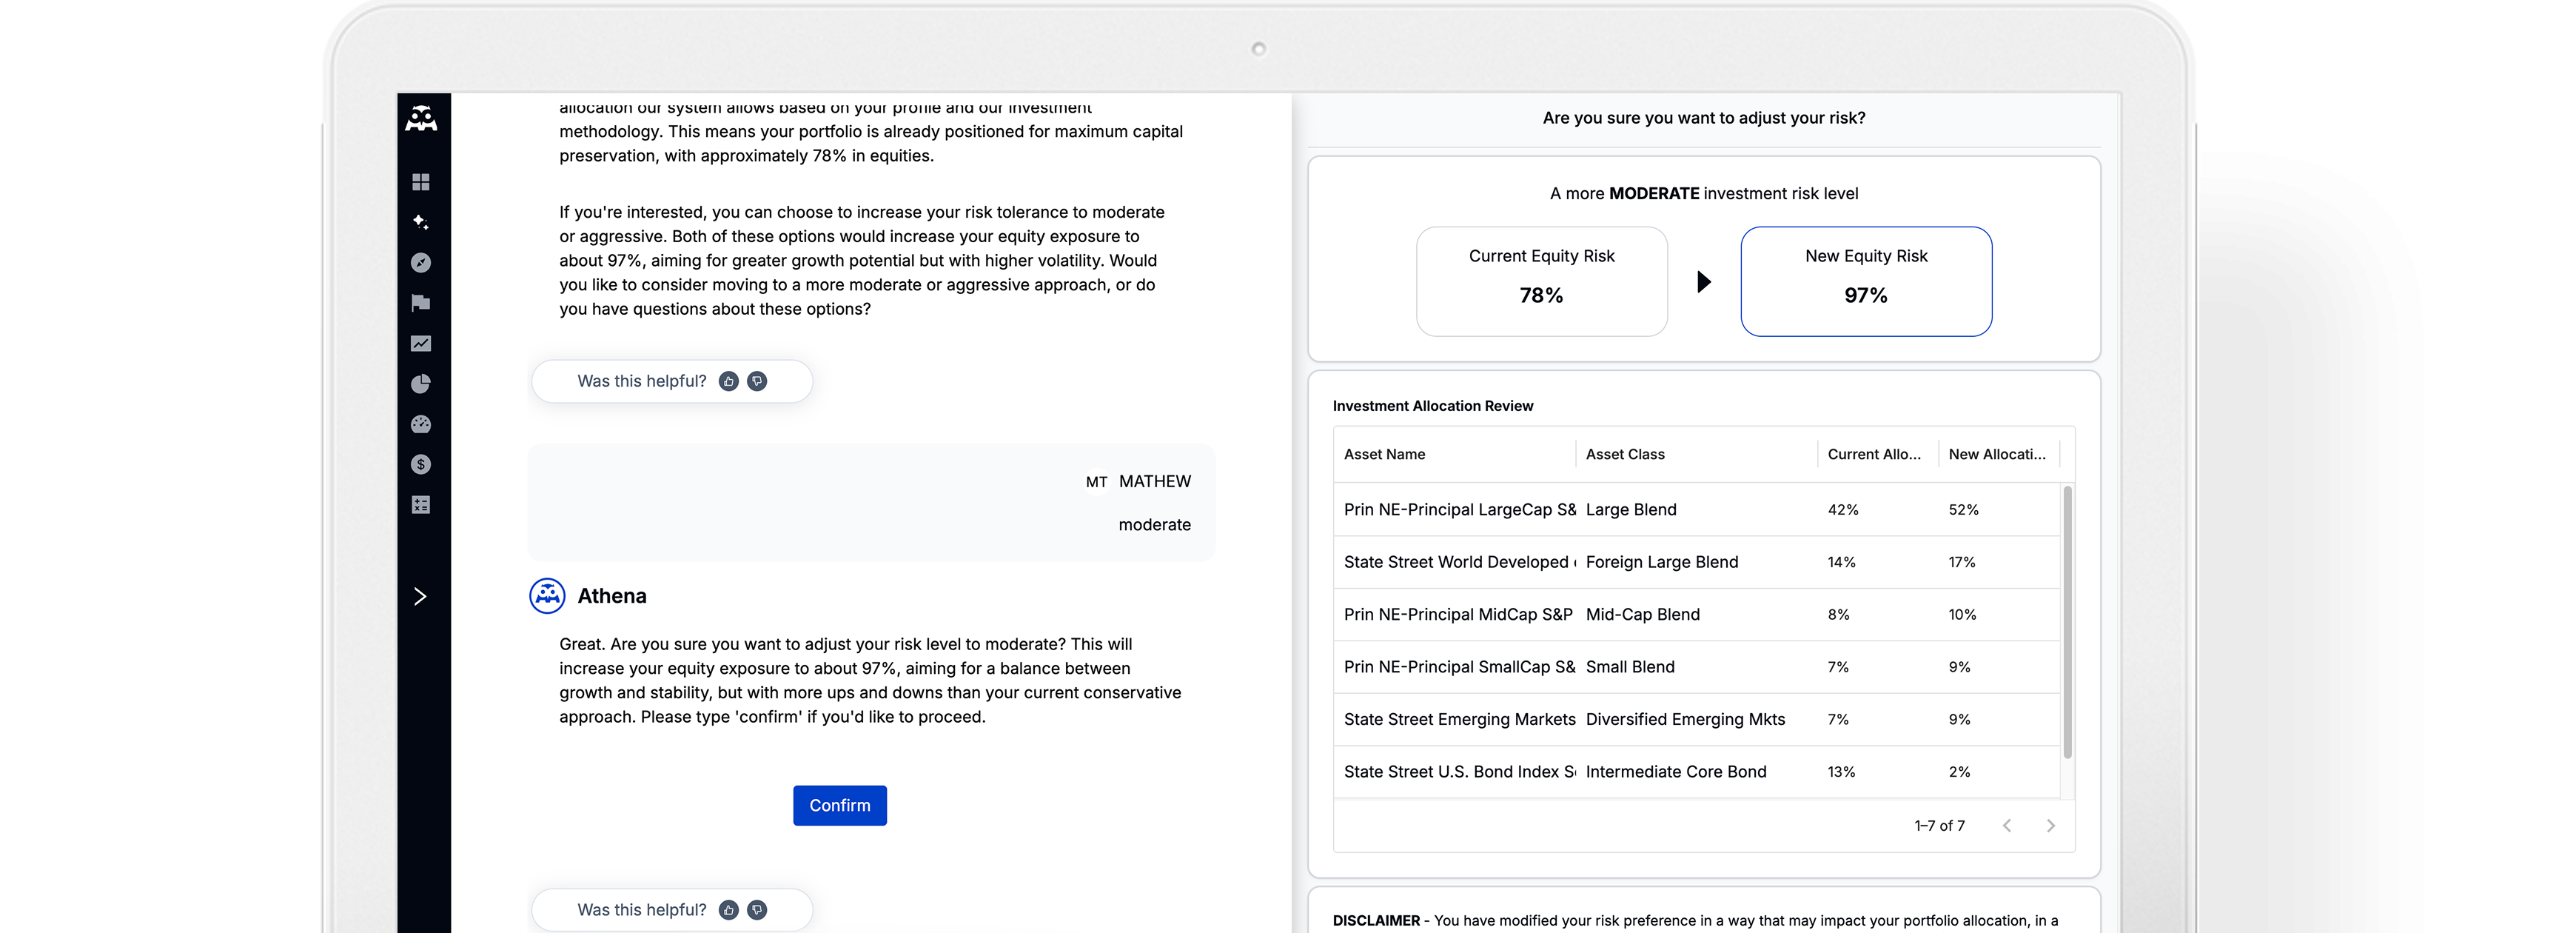Viewport: 2576px width, 933px height.
Task: Click the Athena avatar icon
Action: (x=547, y=596)
